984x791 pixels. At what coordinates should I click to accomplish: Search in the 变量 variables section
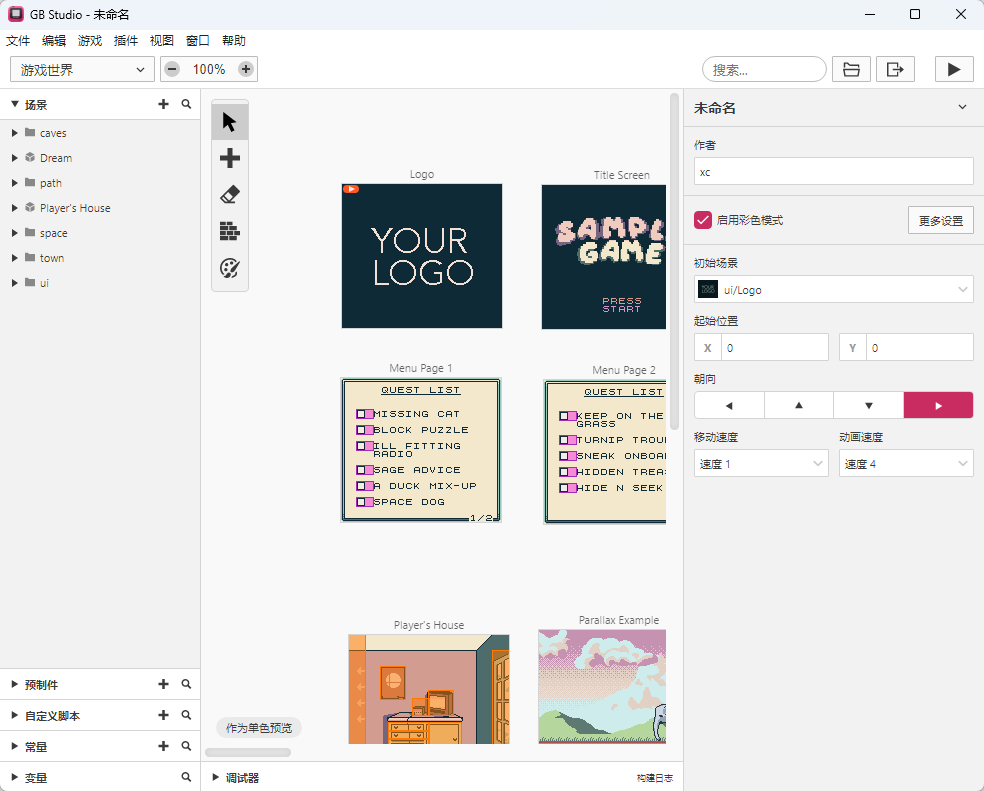coord(186,777)
